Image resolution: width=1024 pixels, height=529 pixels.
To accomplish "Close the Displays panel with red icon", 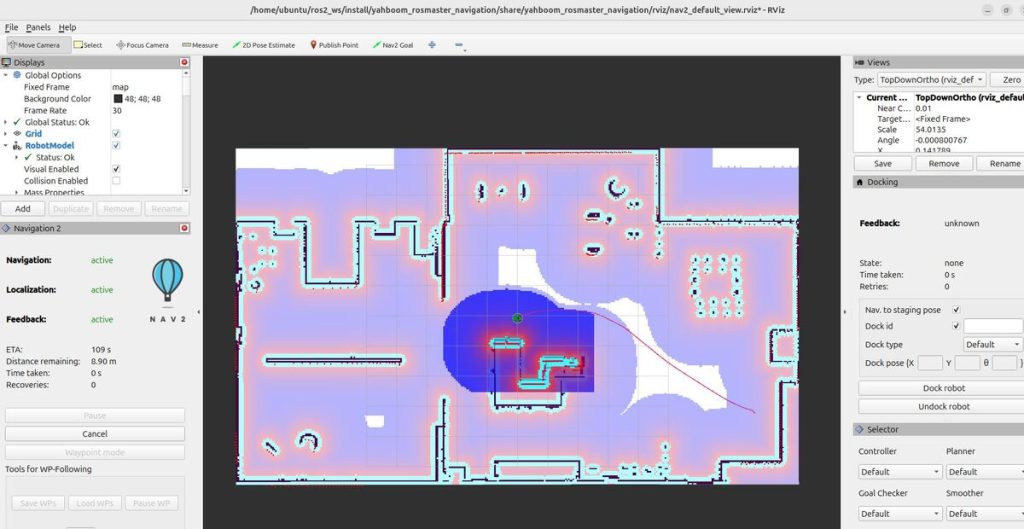I will click(184, 62).
